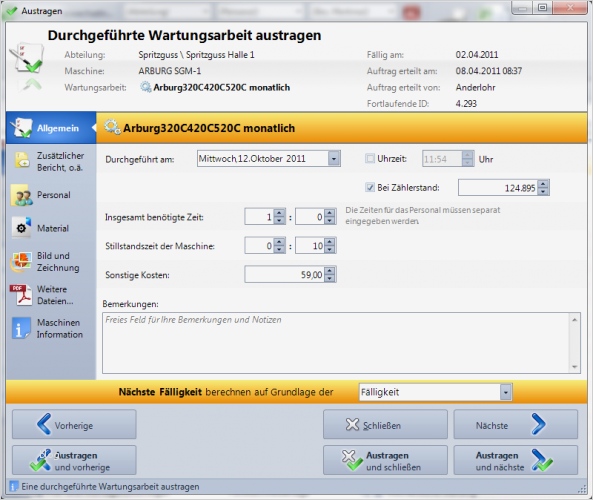
Task: Click the X icon on Schließen button
Action: [x=352, y=424]
